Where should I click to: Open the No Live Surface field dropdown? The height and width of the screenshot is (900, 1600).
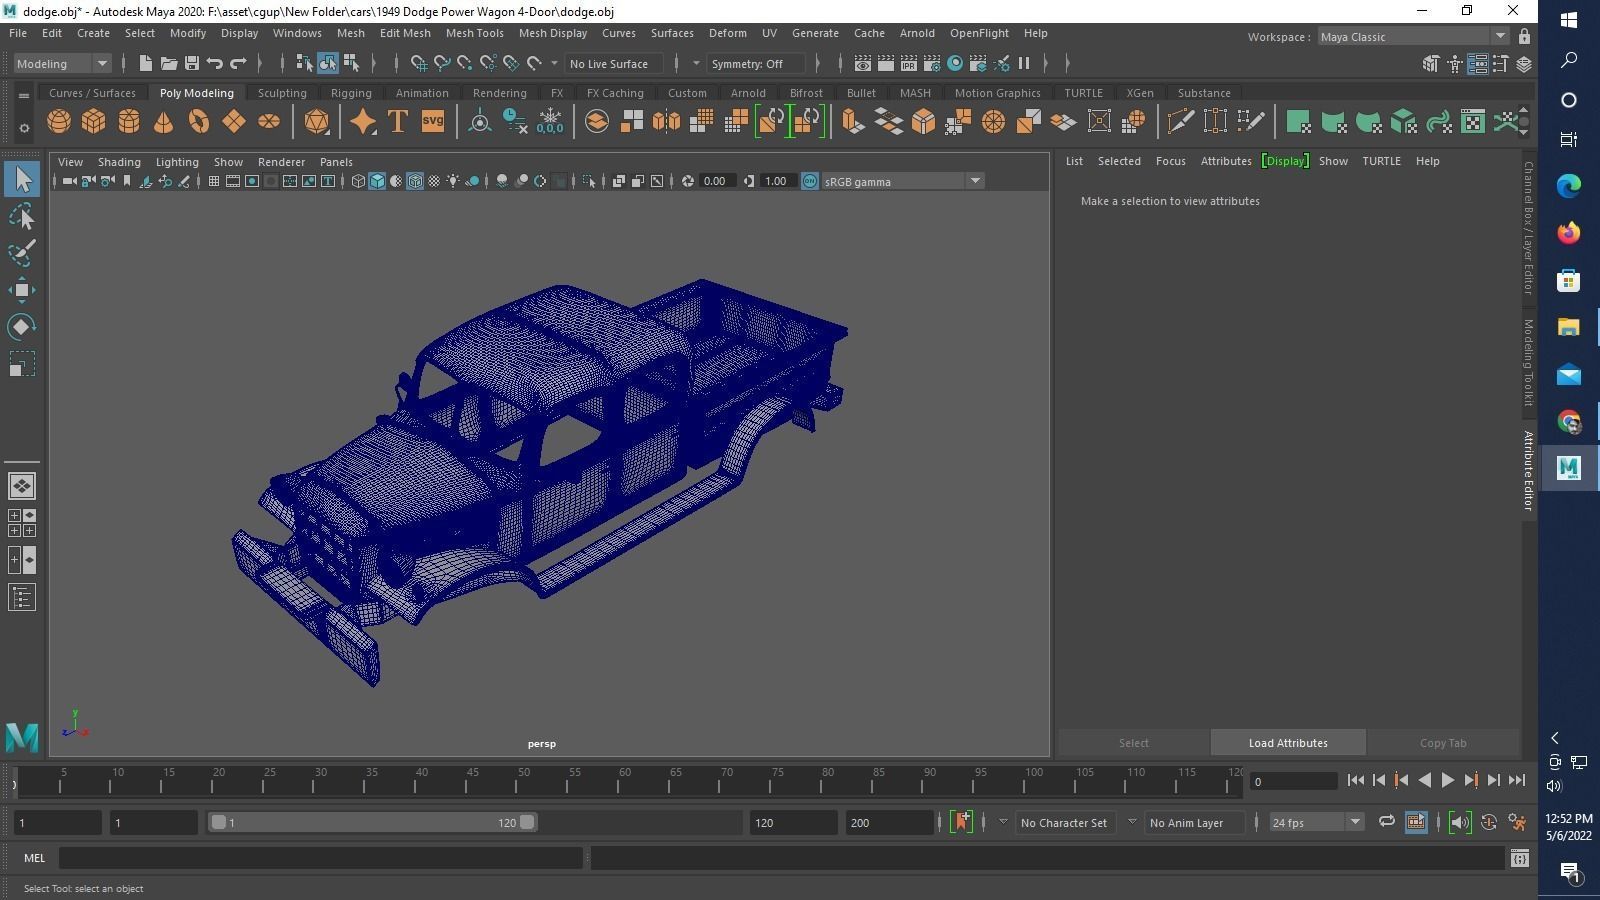(554, 64)
